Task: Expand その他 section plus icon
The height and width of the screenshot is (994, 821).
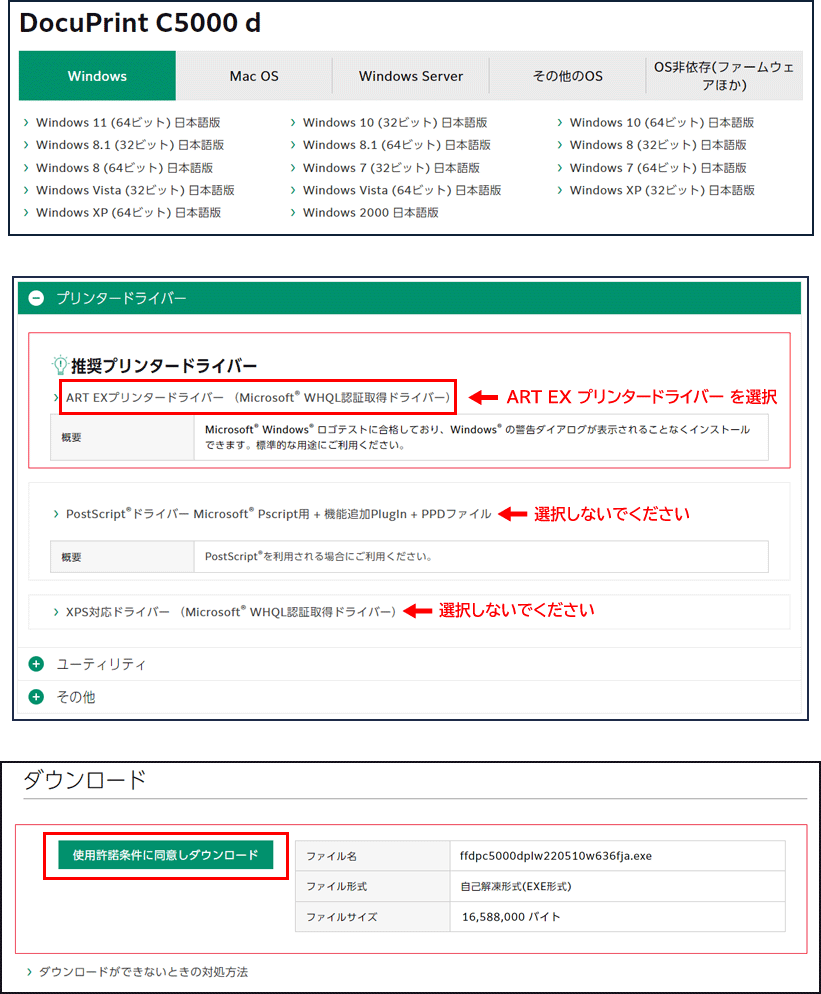Action: coord(37,697)
